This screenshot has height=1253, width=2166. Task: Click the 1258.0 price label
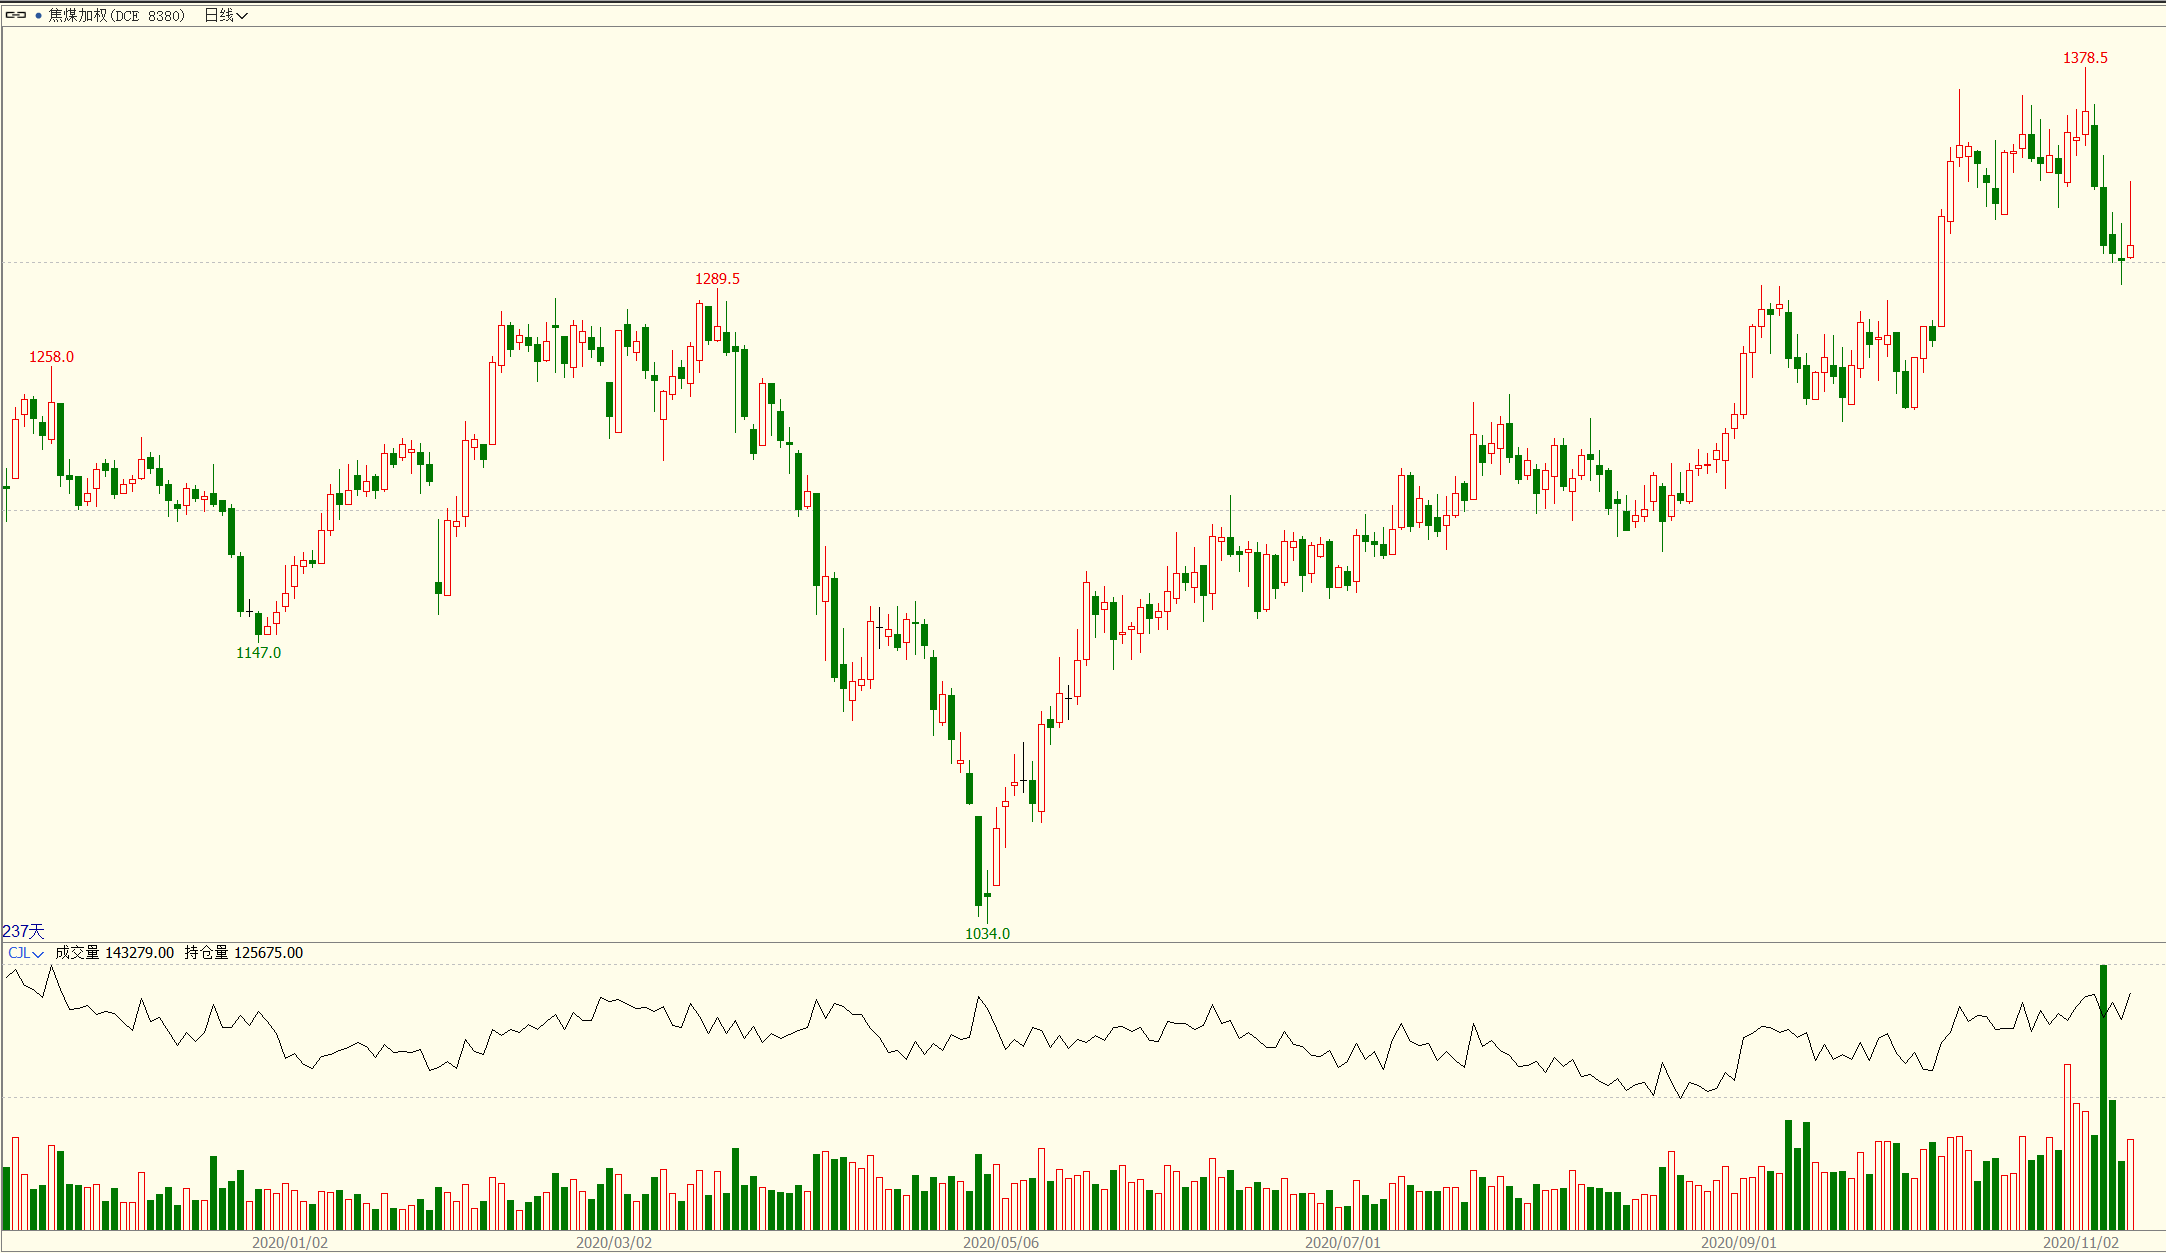click(x=51, y=357)
